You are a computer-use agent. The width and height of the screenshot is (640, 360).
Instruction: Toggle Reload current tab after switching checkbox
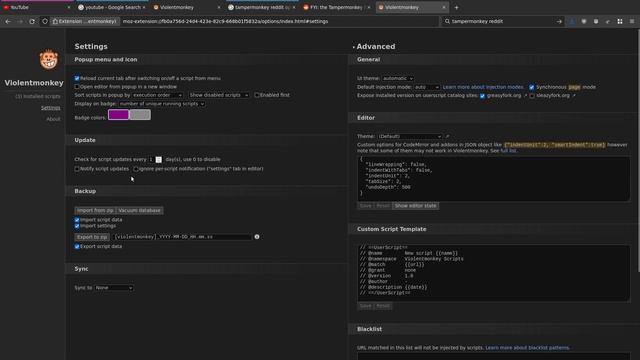[x=77, y=78]
